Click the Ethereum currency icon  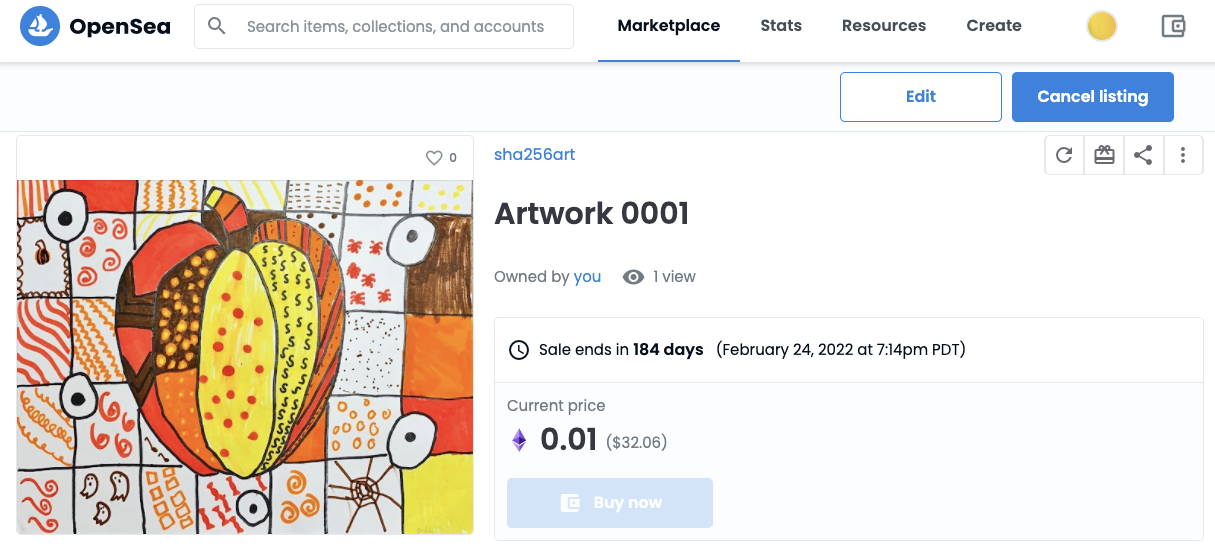[519, 440]
